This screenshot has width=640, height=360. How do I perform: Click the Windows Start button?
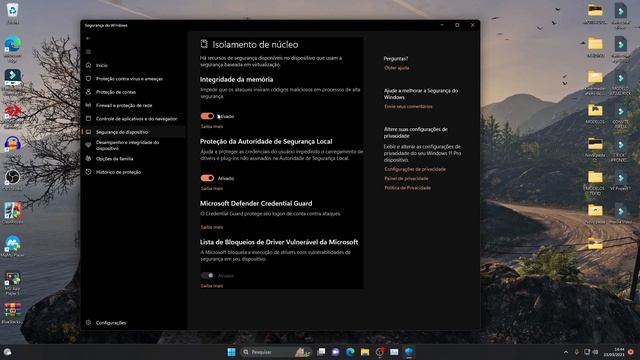tap(231, 352)
